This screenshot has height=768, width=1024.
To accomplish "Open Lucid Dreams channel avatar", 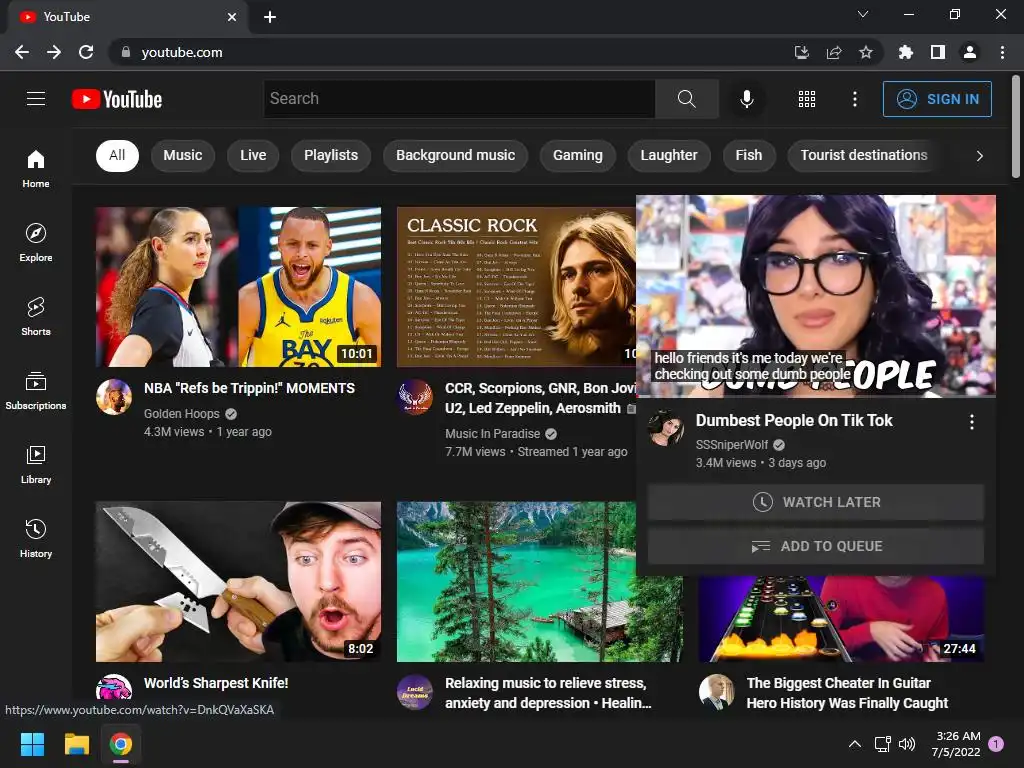I will 415,692.
